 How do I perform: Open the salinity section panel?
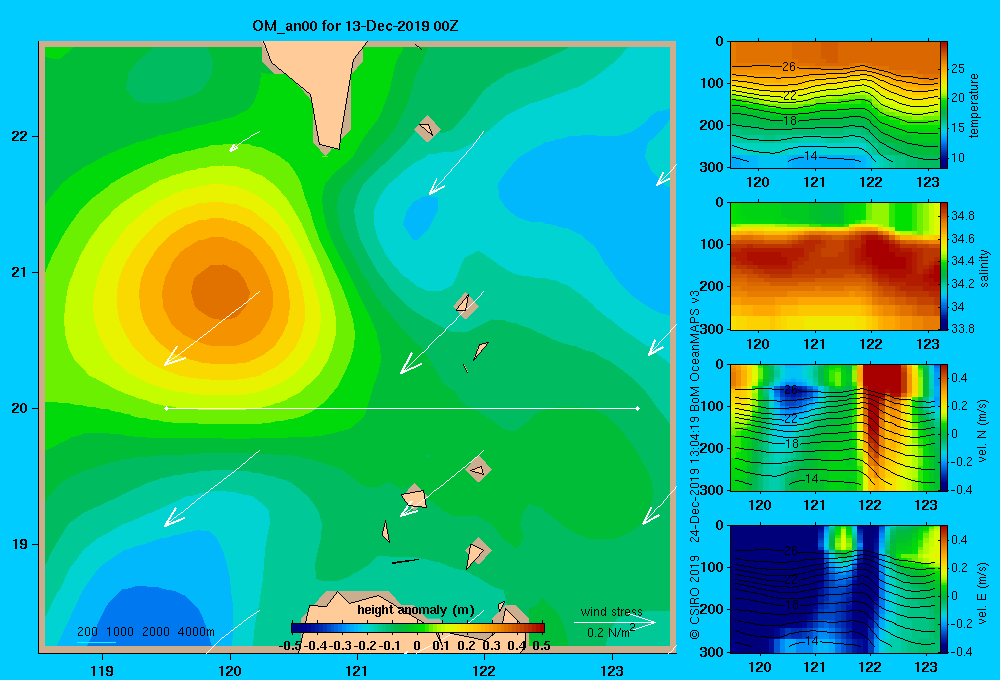pos(834,266)
